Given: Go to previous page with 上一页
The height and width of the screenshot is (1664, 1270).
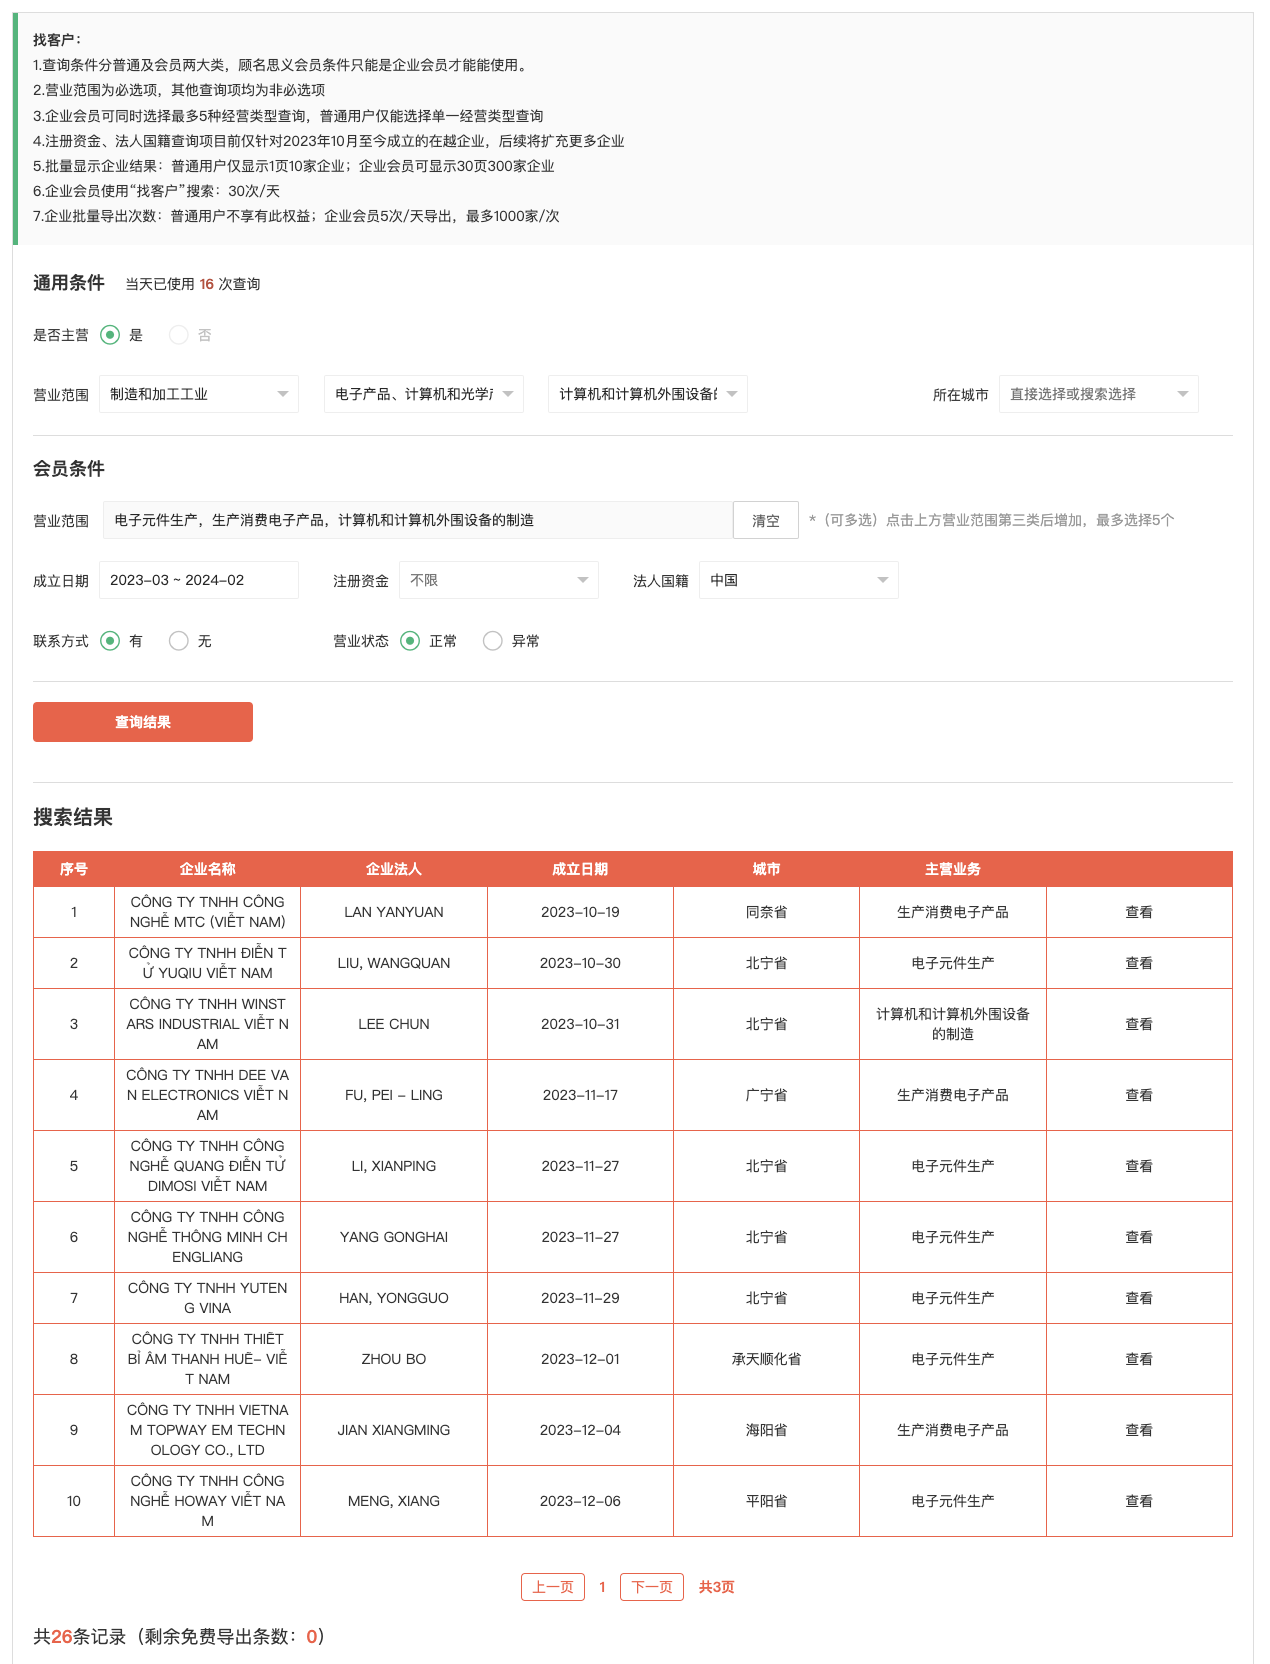Looking at the screenshot, I should click(553, 1587).
